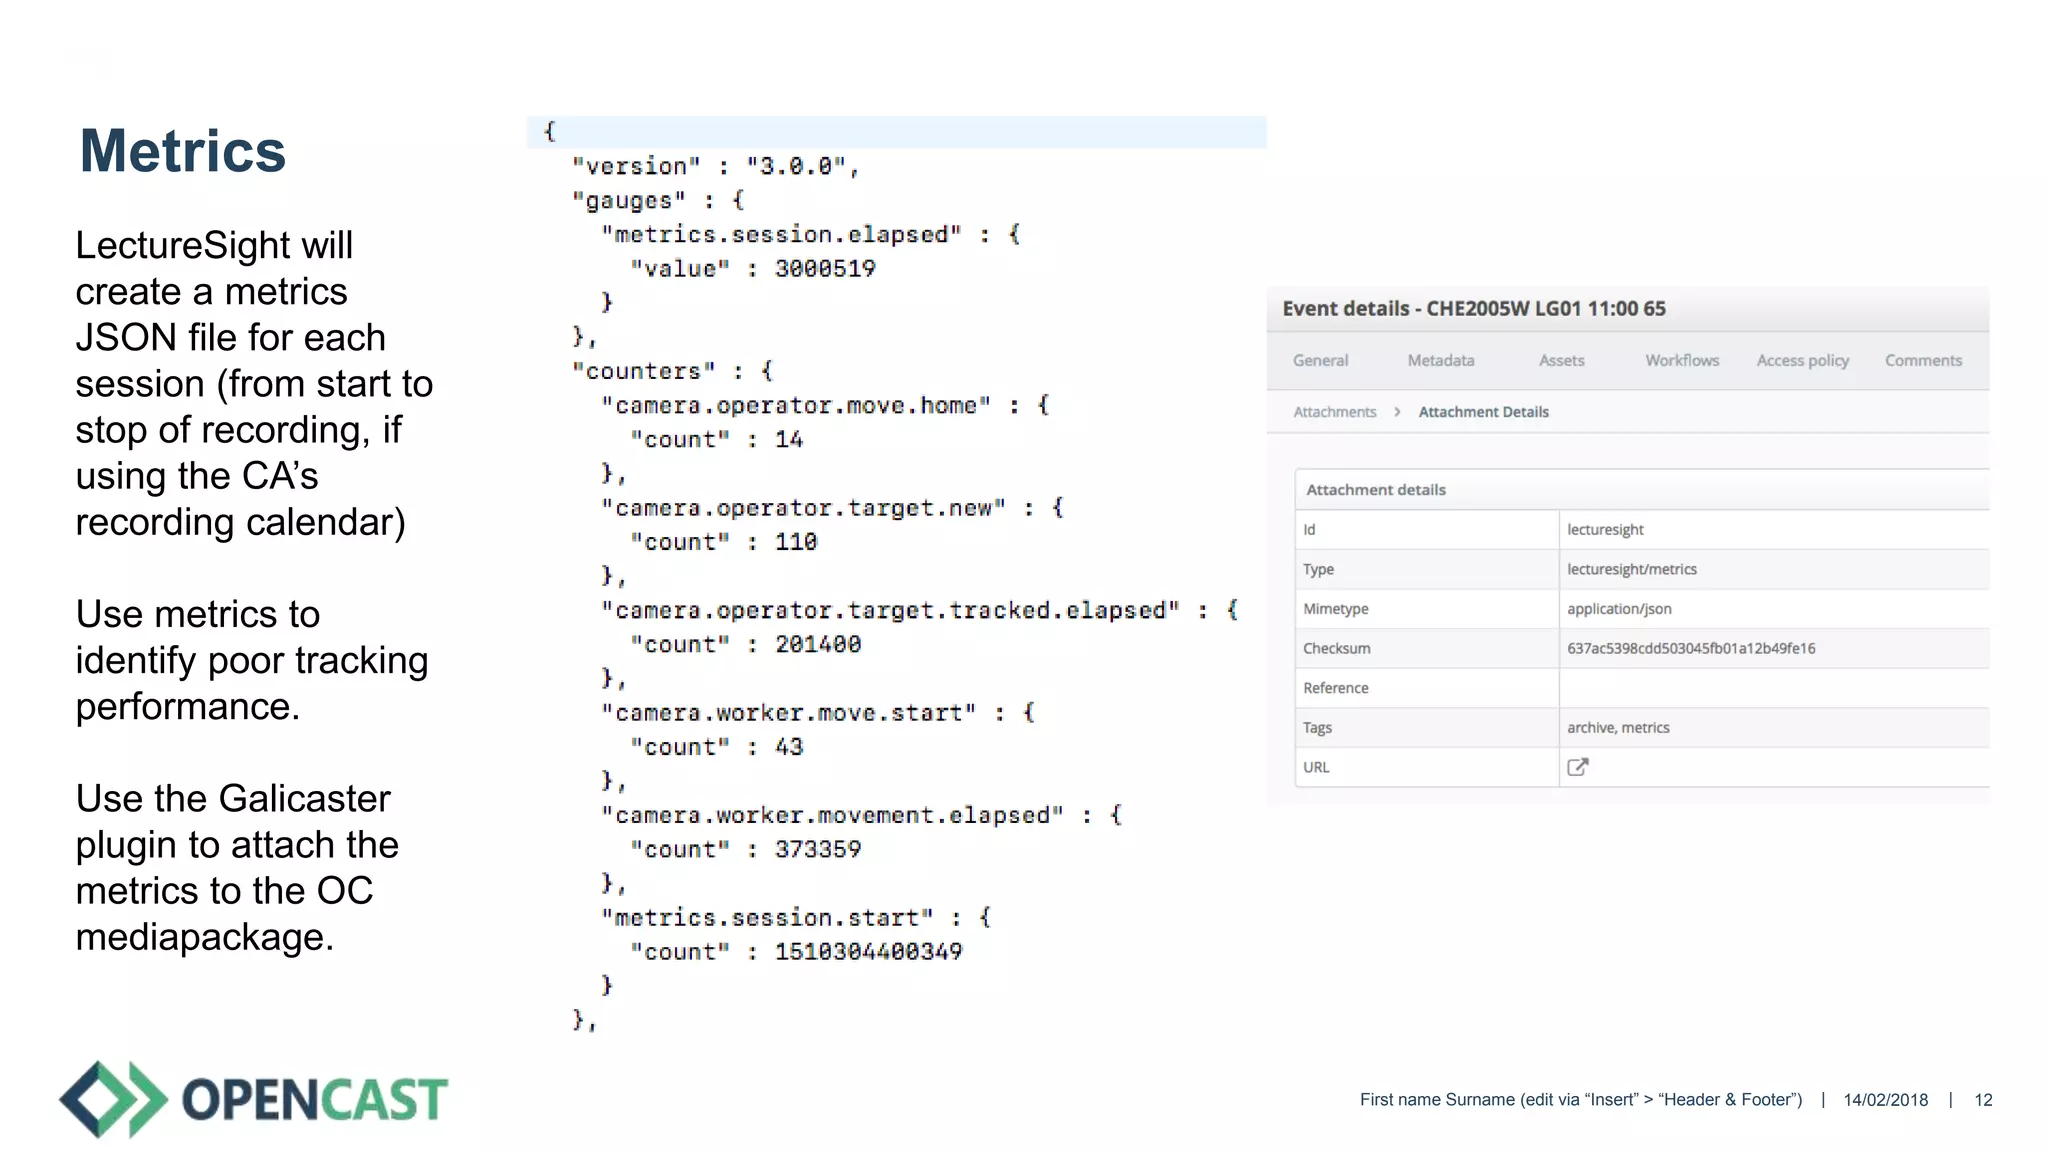This screenshot has width=2048, height=1152.
Task: Click the footer date 14/02/2018
Action: tap(1885, 1100)
